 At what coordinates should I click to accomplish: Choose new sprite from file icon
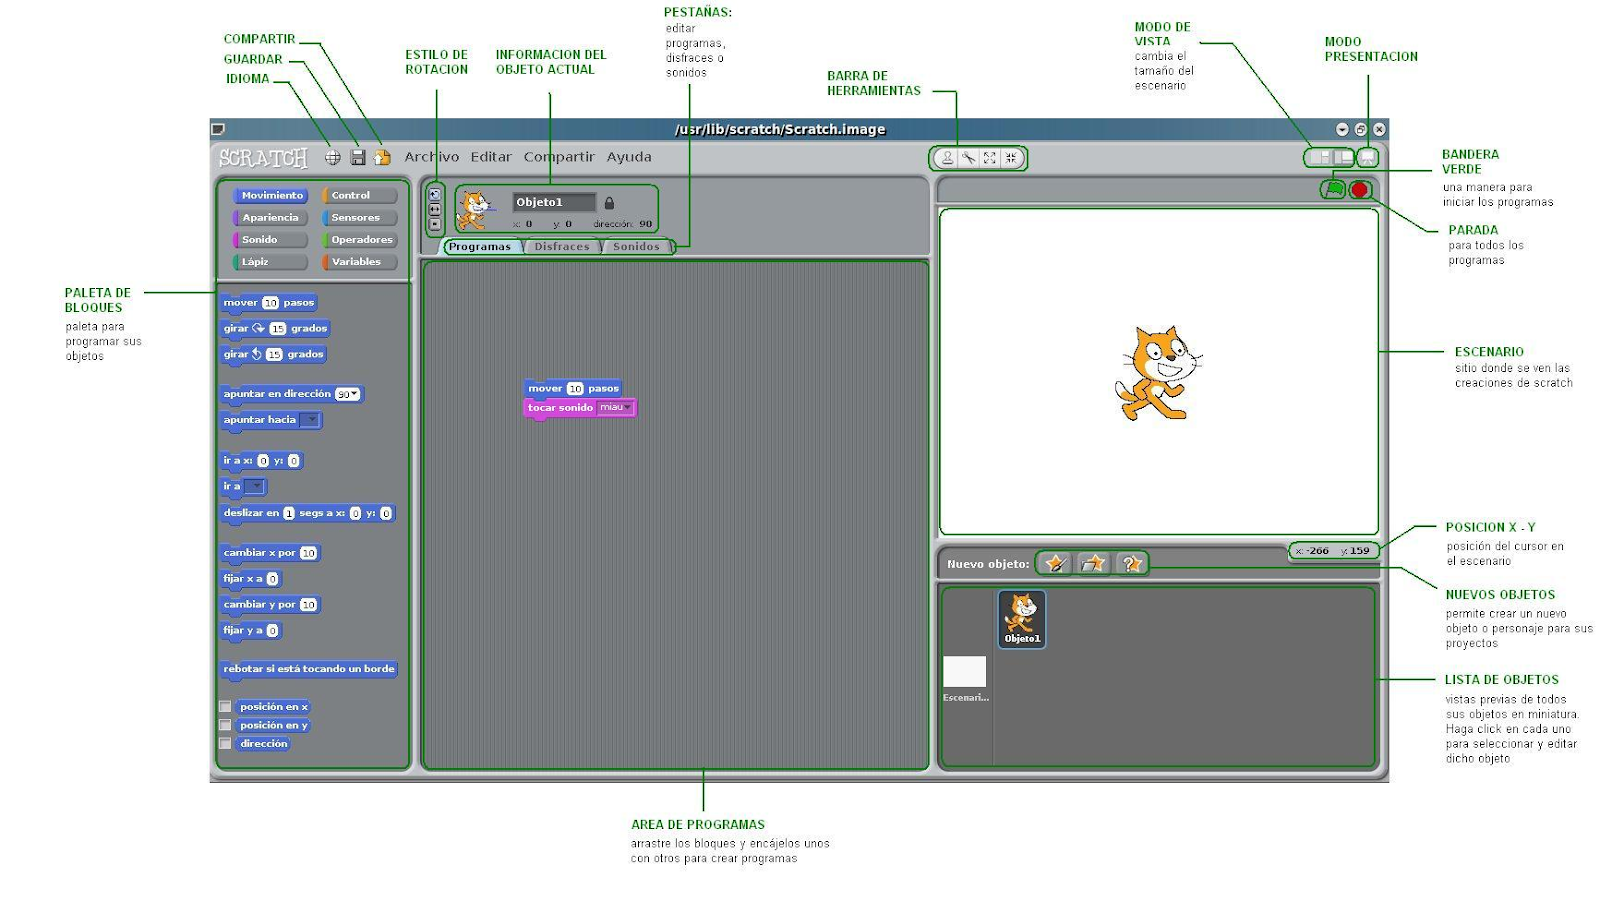(x=1093, y=564)
